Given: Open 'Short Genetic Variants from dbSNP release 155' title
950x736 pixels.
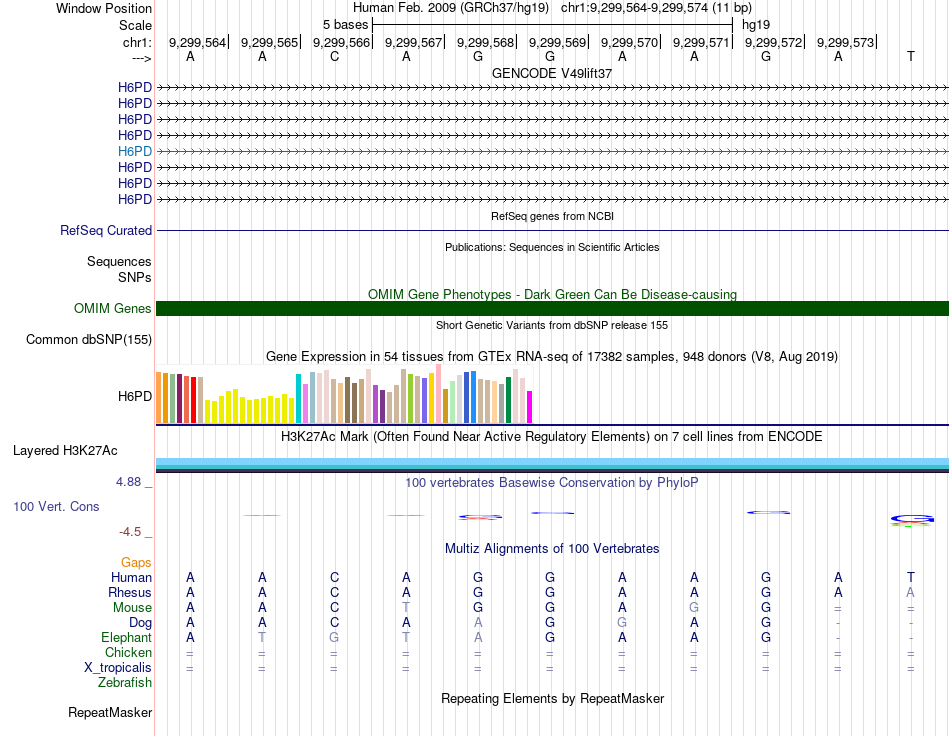Looking at the screenshot, I should (x=552, y=325).
